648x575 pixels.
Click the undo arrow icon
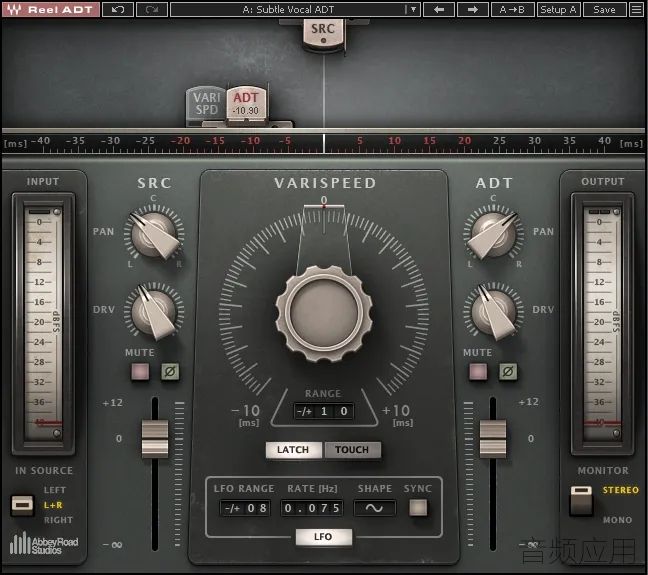click(118, 10)
